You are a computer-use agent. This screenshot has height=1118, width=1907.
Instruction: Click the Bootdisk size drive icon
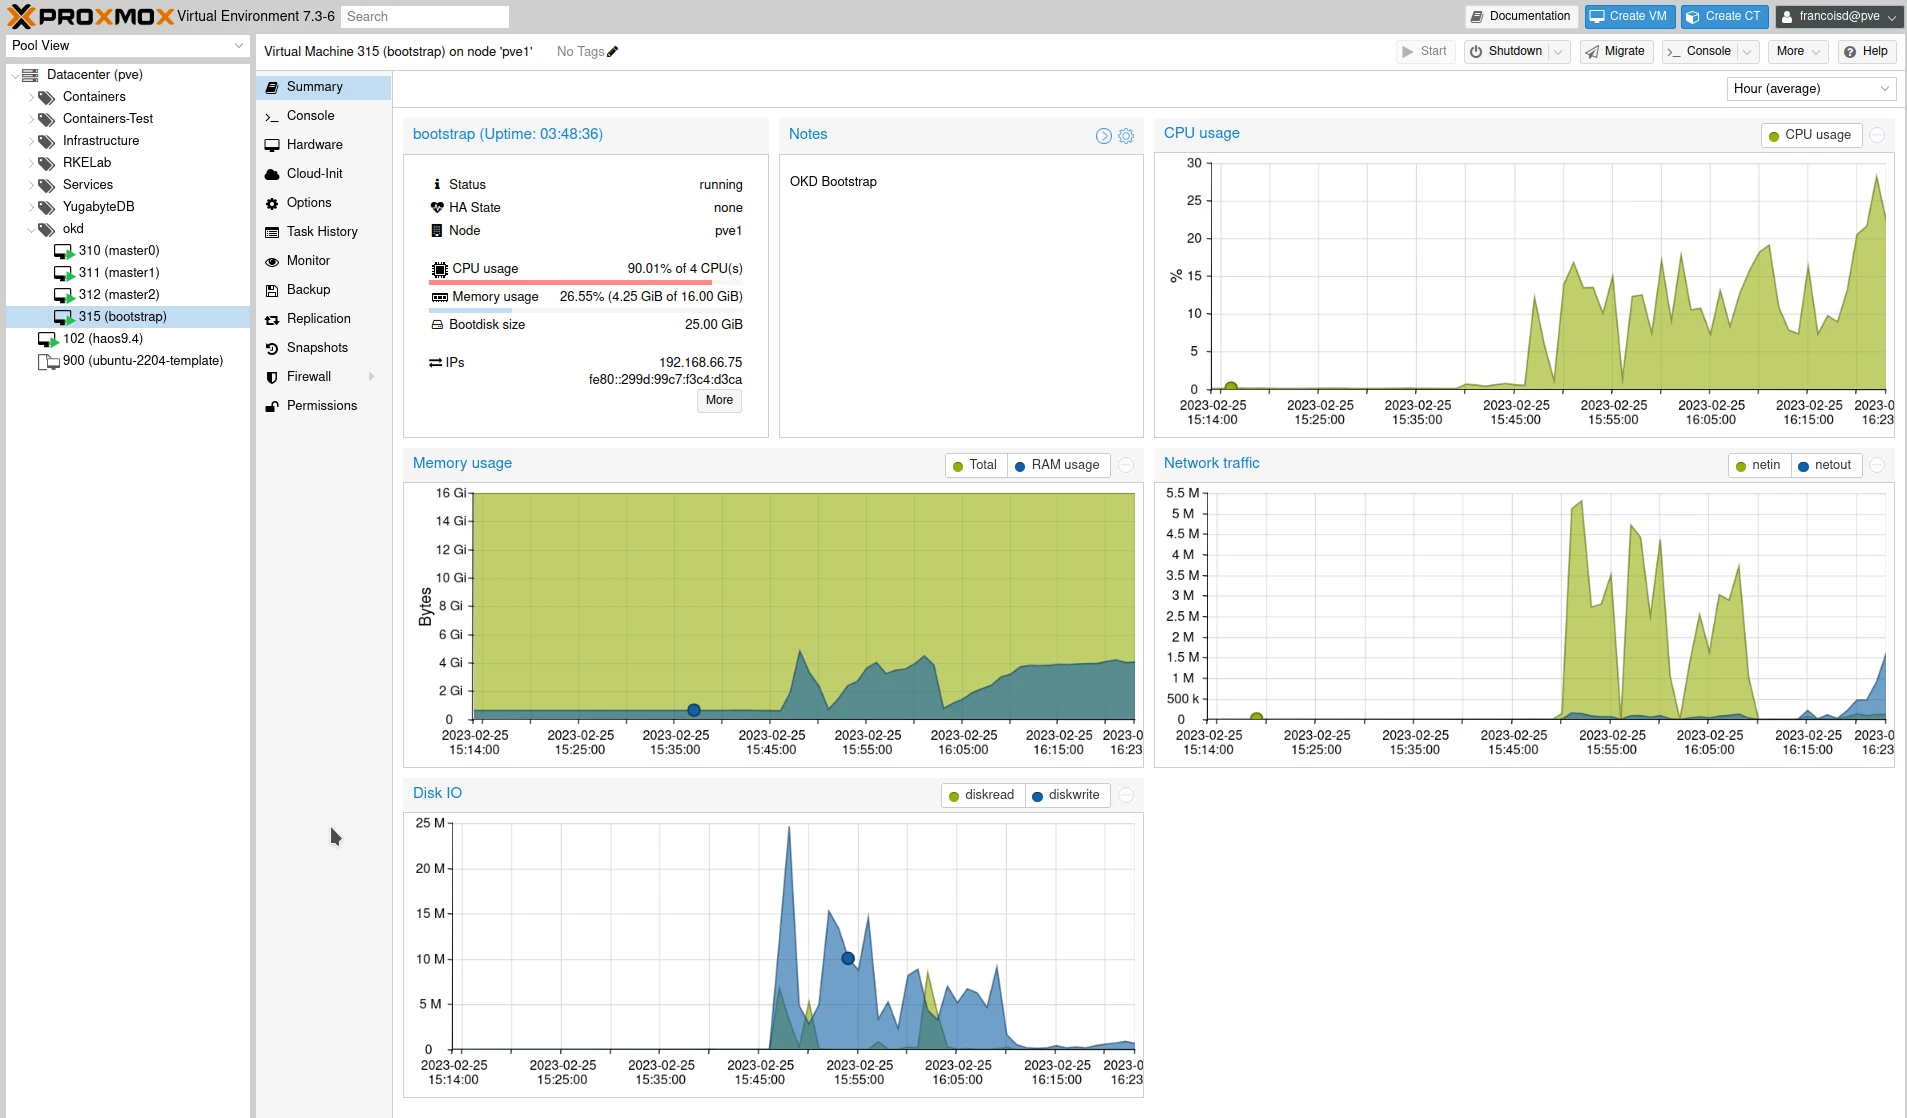point(437,325)
